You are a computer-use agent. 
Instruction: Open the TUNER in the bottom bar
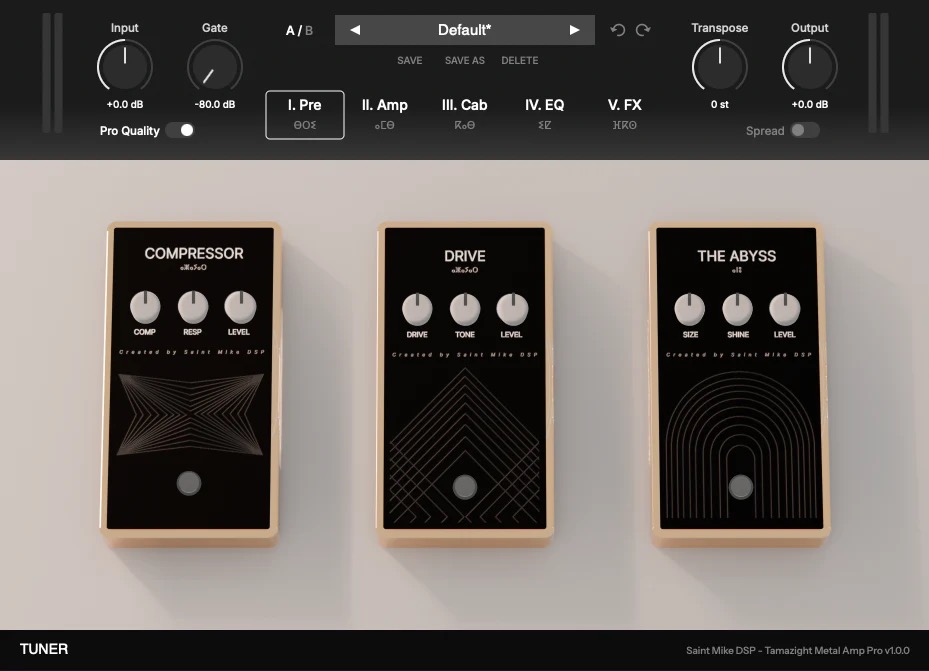click(44, 649)
